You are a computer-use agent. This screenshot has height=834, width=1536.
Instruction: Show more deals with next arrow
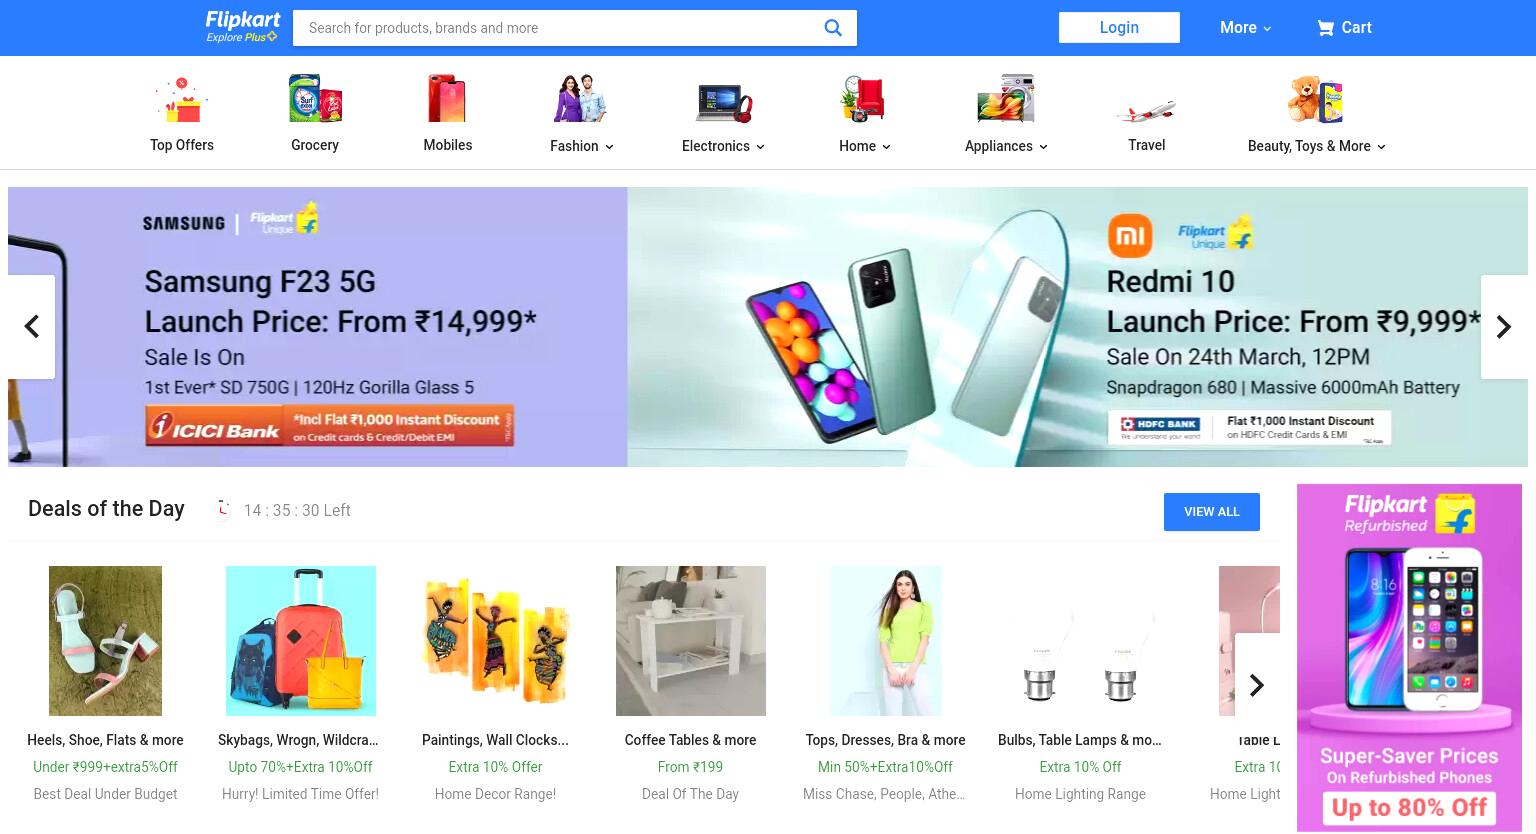[1257, 685]
